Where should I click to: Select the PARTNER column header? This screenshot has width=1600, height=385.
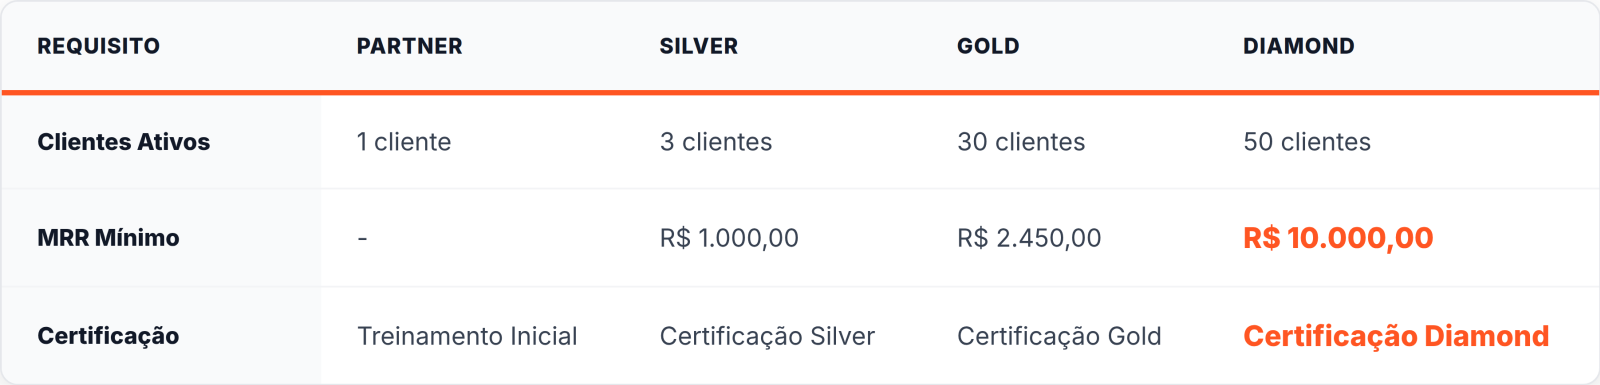pyautogui.click(x=409, y=46)
